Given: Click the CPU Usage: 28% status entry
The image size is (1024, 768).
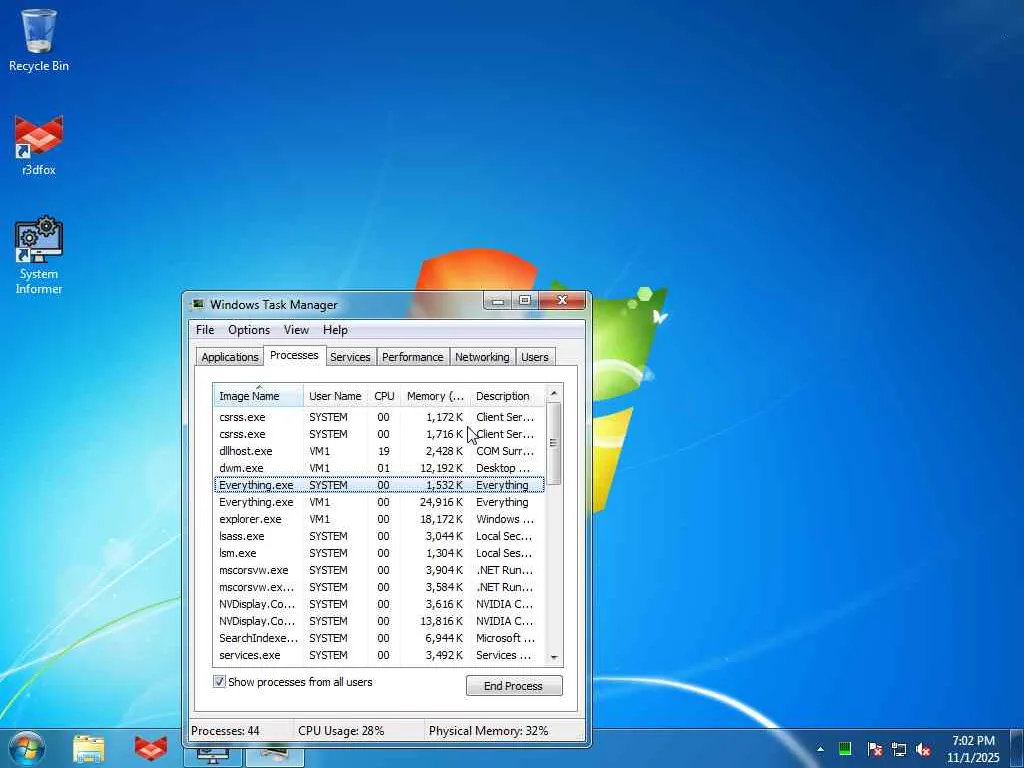Looking at the screenshot, I should pyautogui.click(x=341, y=731).
